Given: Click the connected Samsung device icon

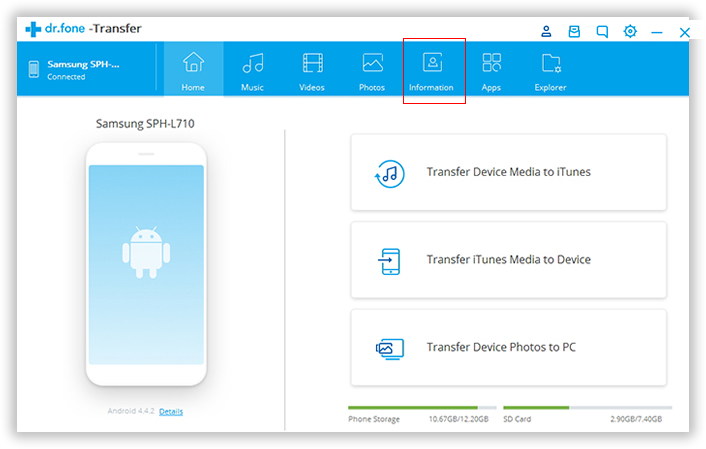Looking at the screenshot, I should (x=34, y=69).
